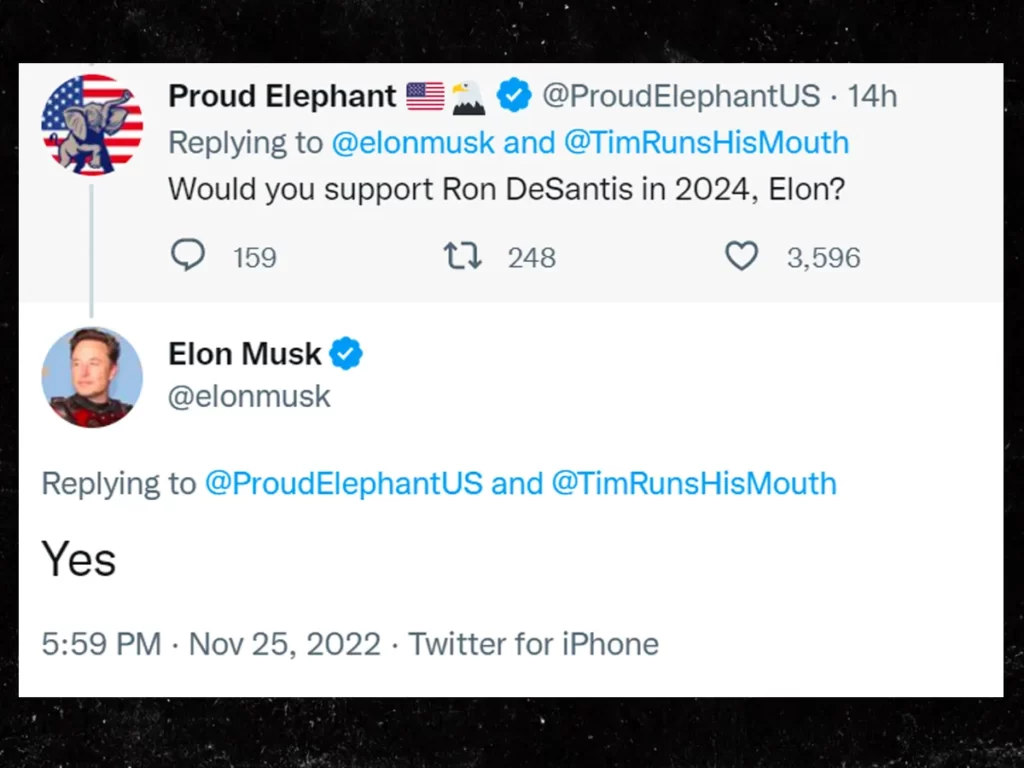
Task: Click Elon Musk's blue verified badge
Action: coord(346,354)
